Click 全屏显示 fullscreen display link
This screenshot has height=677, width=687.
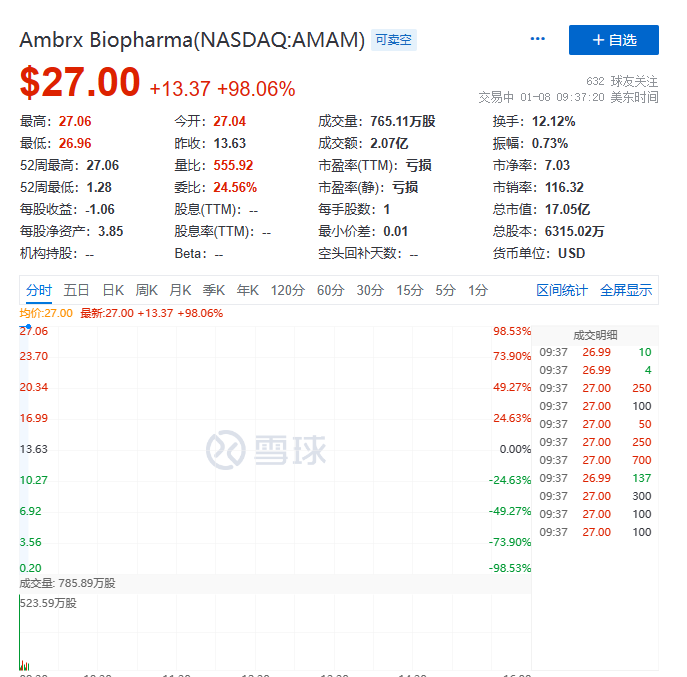pyautogui.click(x=626, y=290)
